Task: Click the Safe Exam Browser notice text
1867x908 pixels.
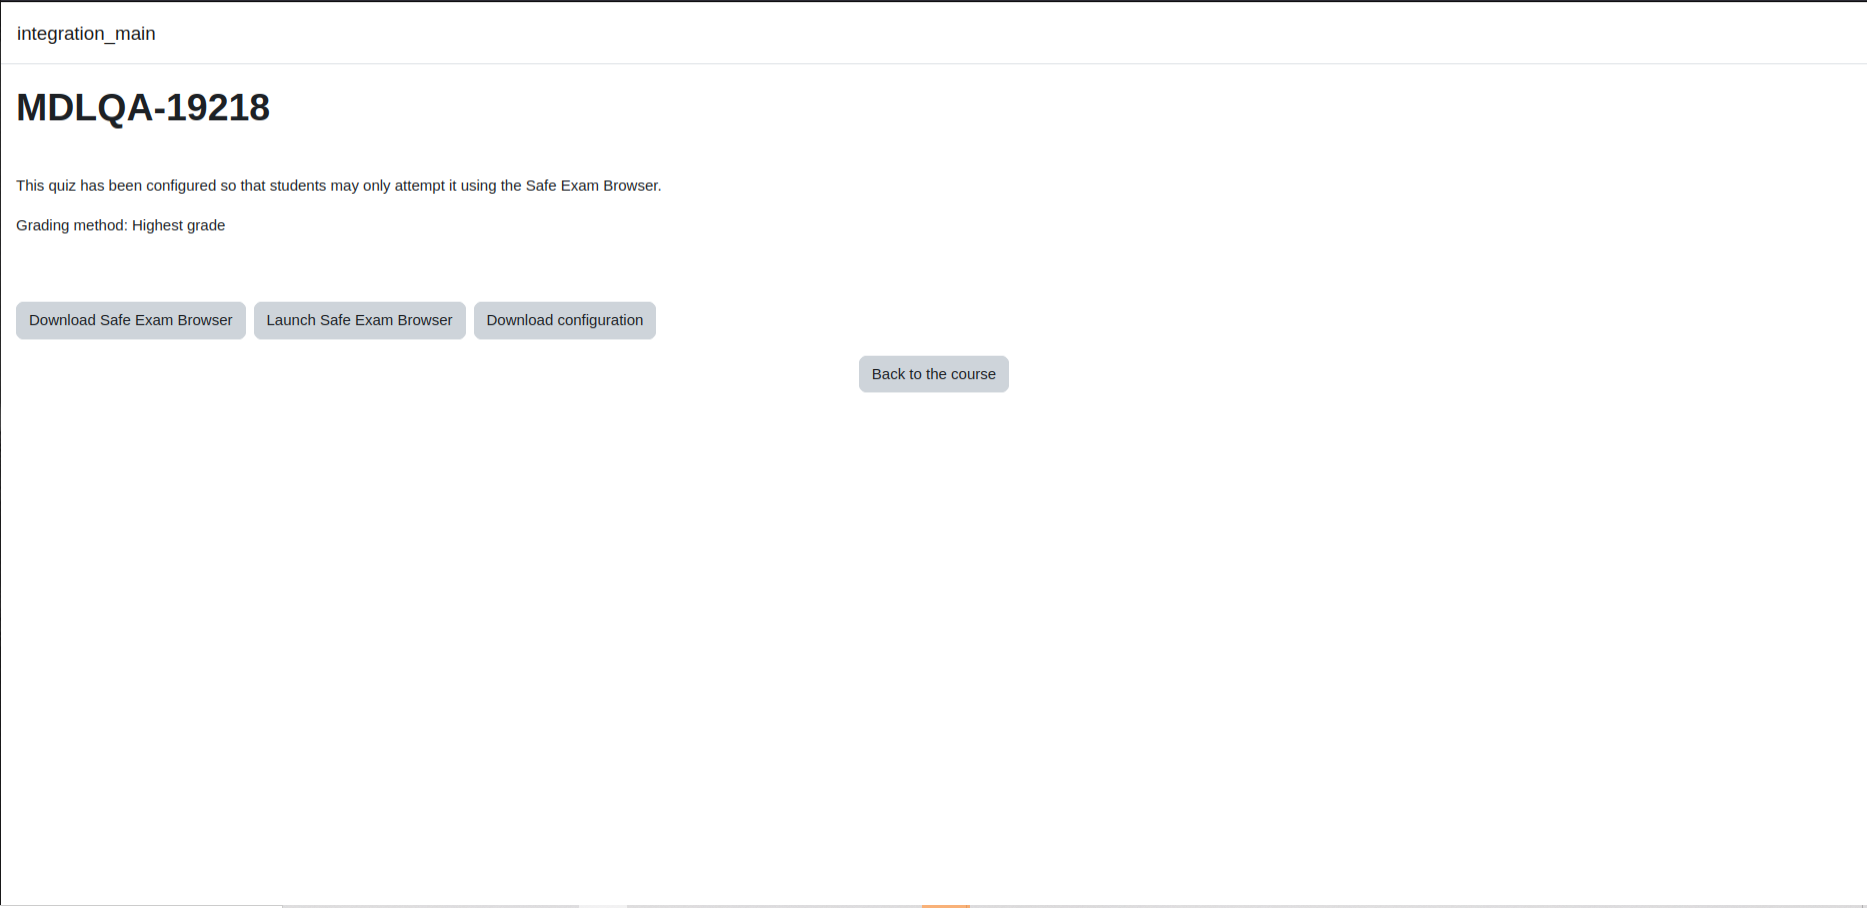Action: [x=339, y=185]
